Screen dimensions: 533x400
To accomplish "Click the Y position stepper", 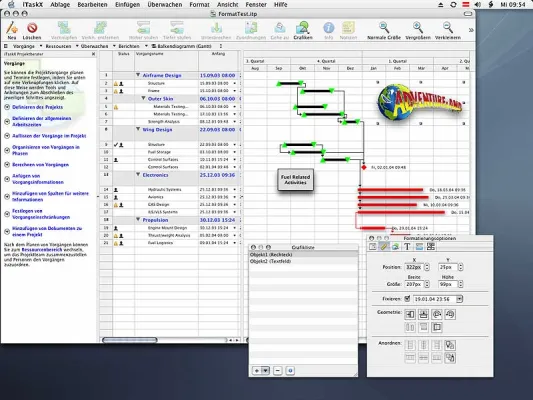I will click(461, 267).
